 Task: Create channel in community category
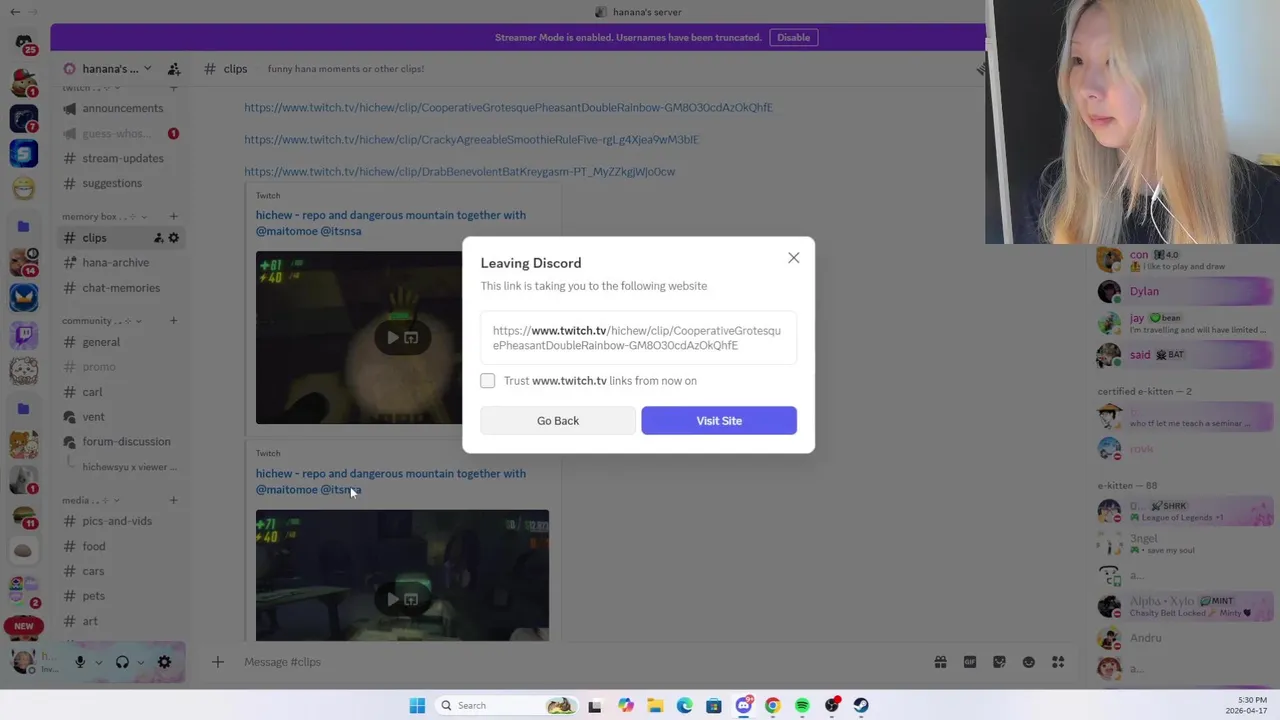click(173, 321)
